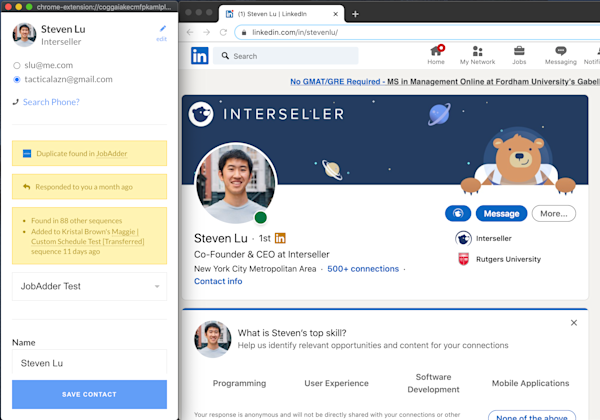Open Messaging in LinkedIn nav
The width and height of the screenshot is (600, 420).
pos(561,55)
